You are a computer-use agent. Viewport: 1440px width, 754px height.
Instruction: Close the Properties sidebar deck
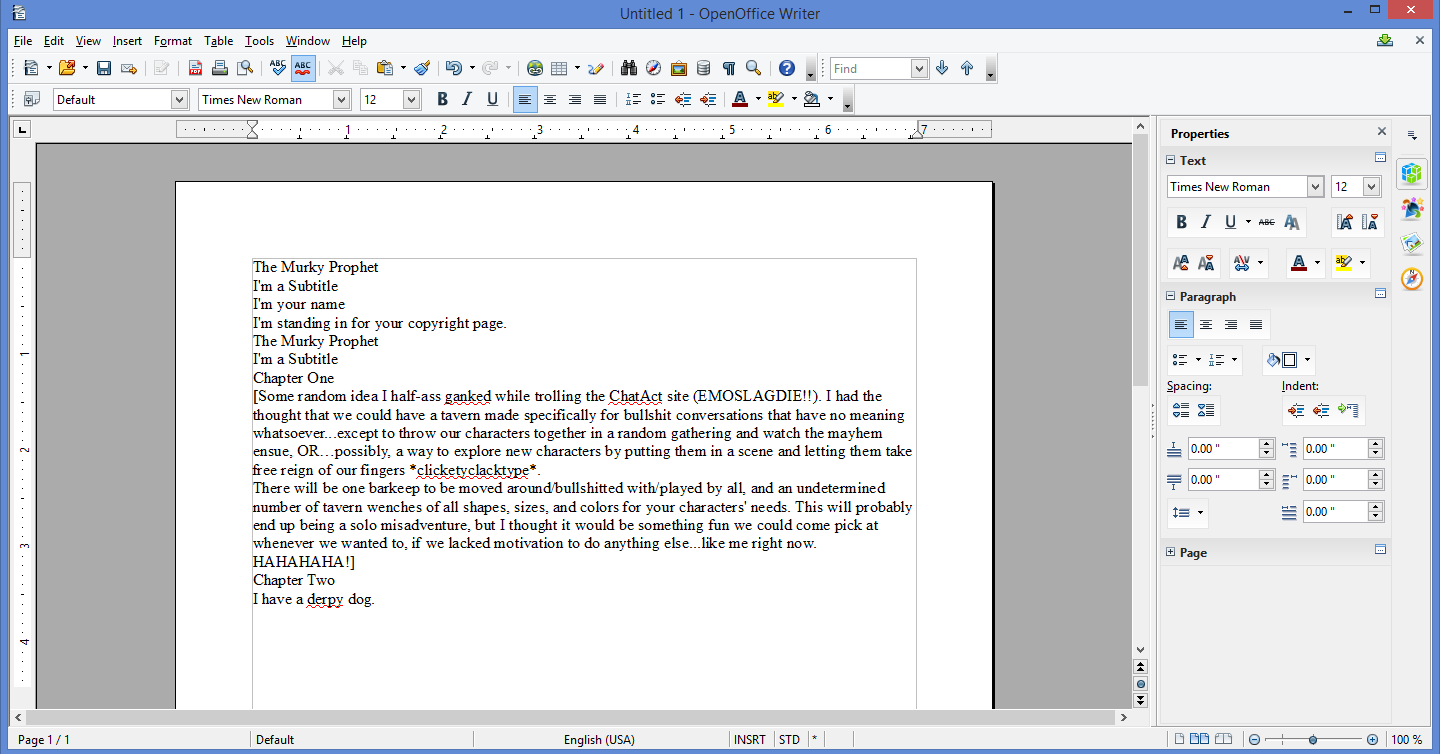click(x=1382, y=131)
